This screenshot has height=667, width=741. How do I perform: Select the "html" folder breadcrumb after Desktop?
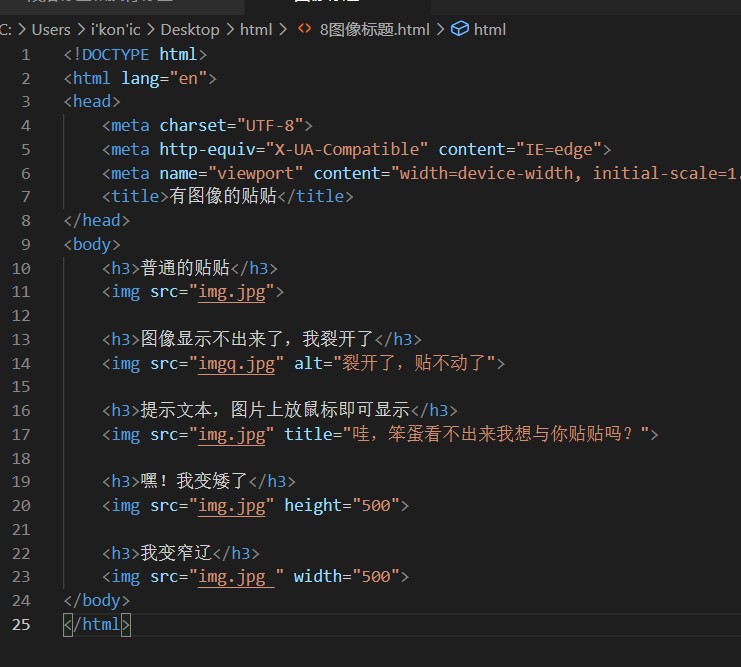click(256, 29)
